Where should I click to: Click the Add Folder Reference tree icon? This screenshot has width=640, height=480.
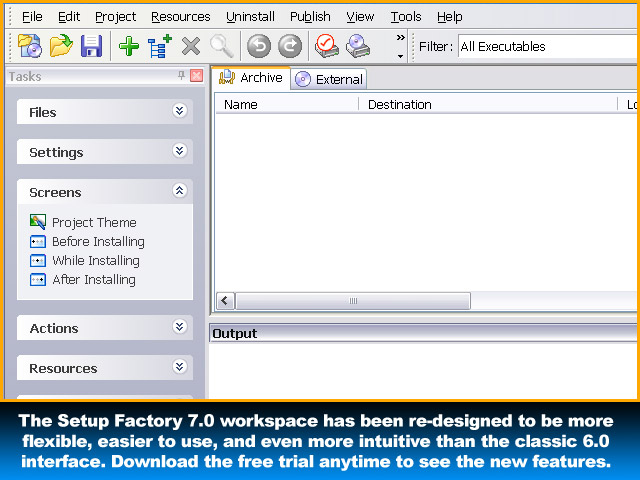pyautogui.click(x=159, y=46)
